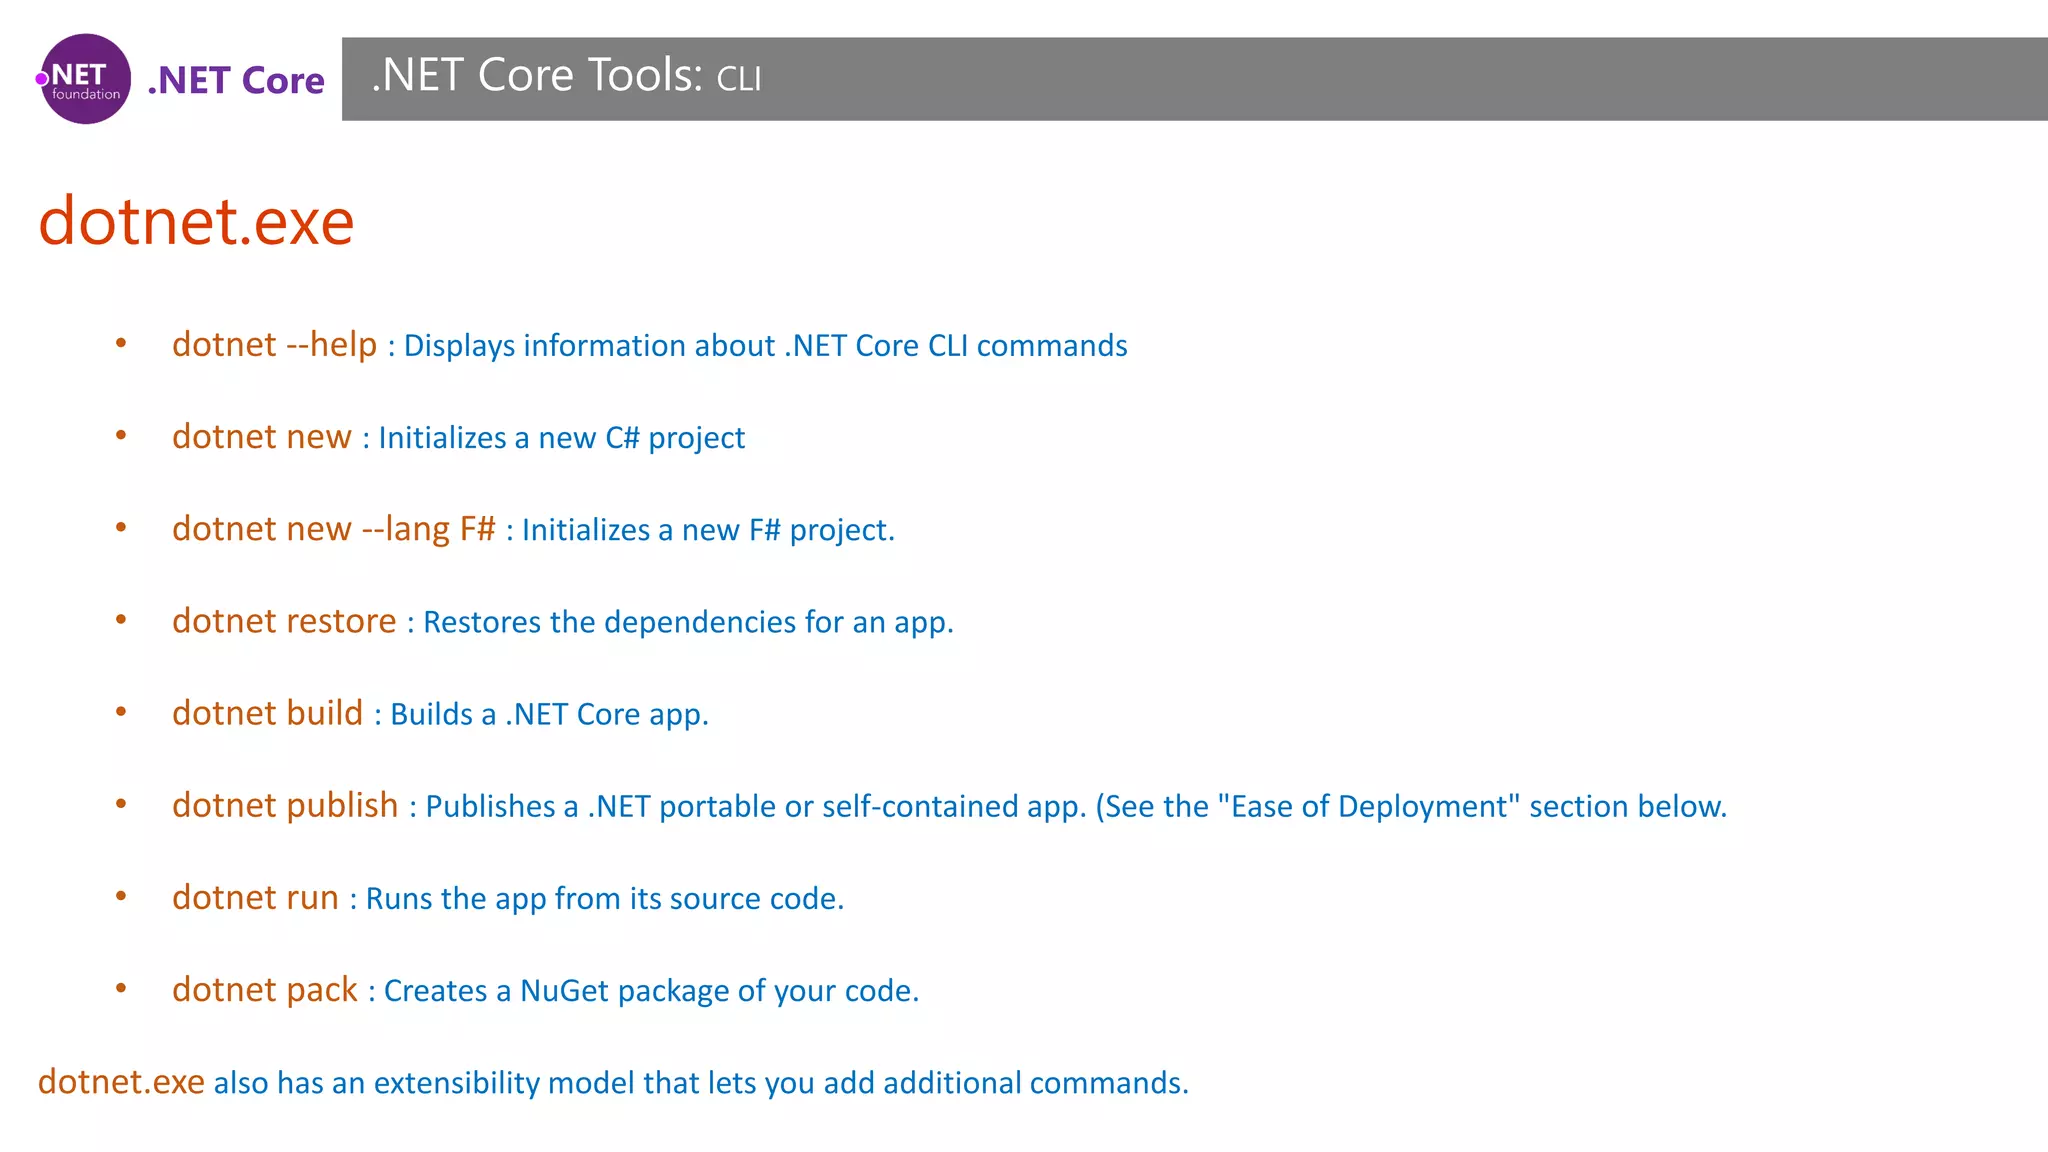Click the .NET foundation purple logo
2048x1152 pixels.
click(x=85, y=79)
